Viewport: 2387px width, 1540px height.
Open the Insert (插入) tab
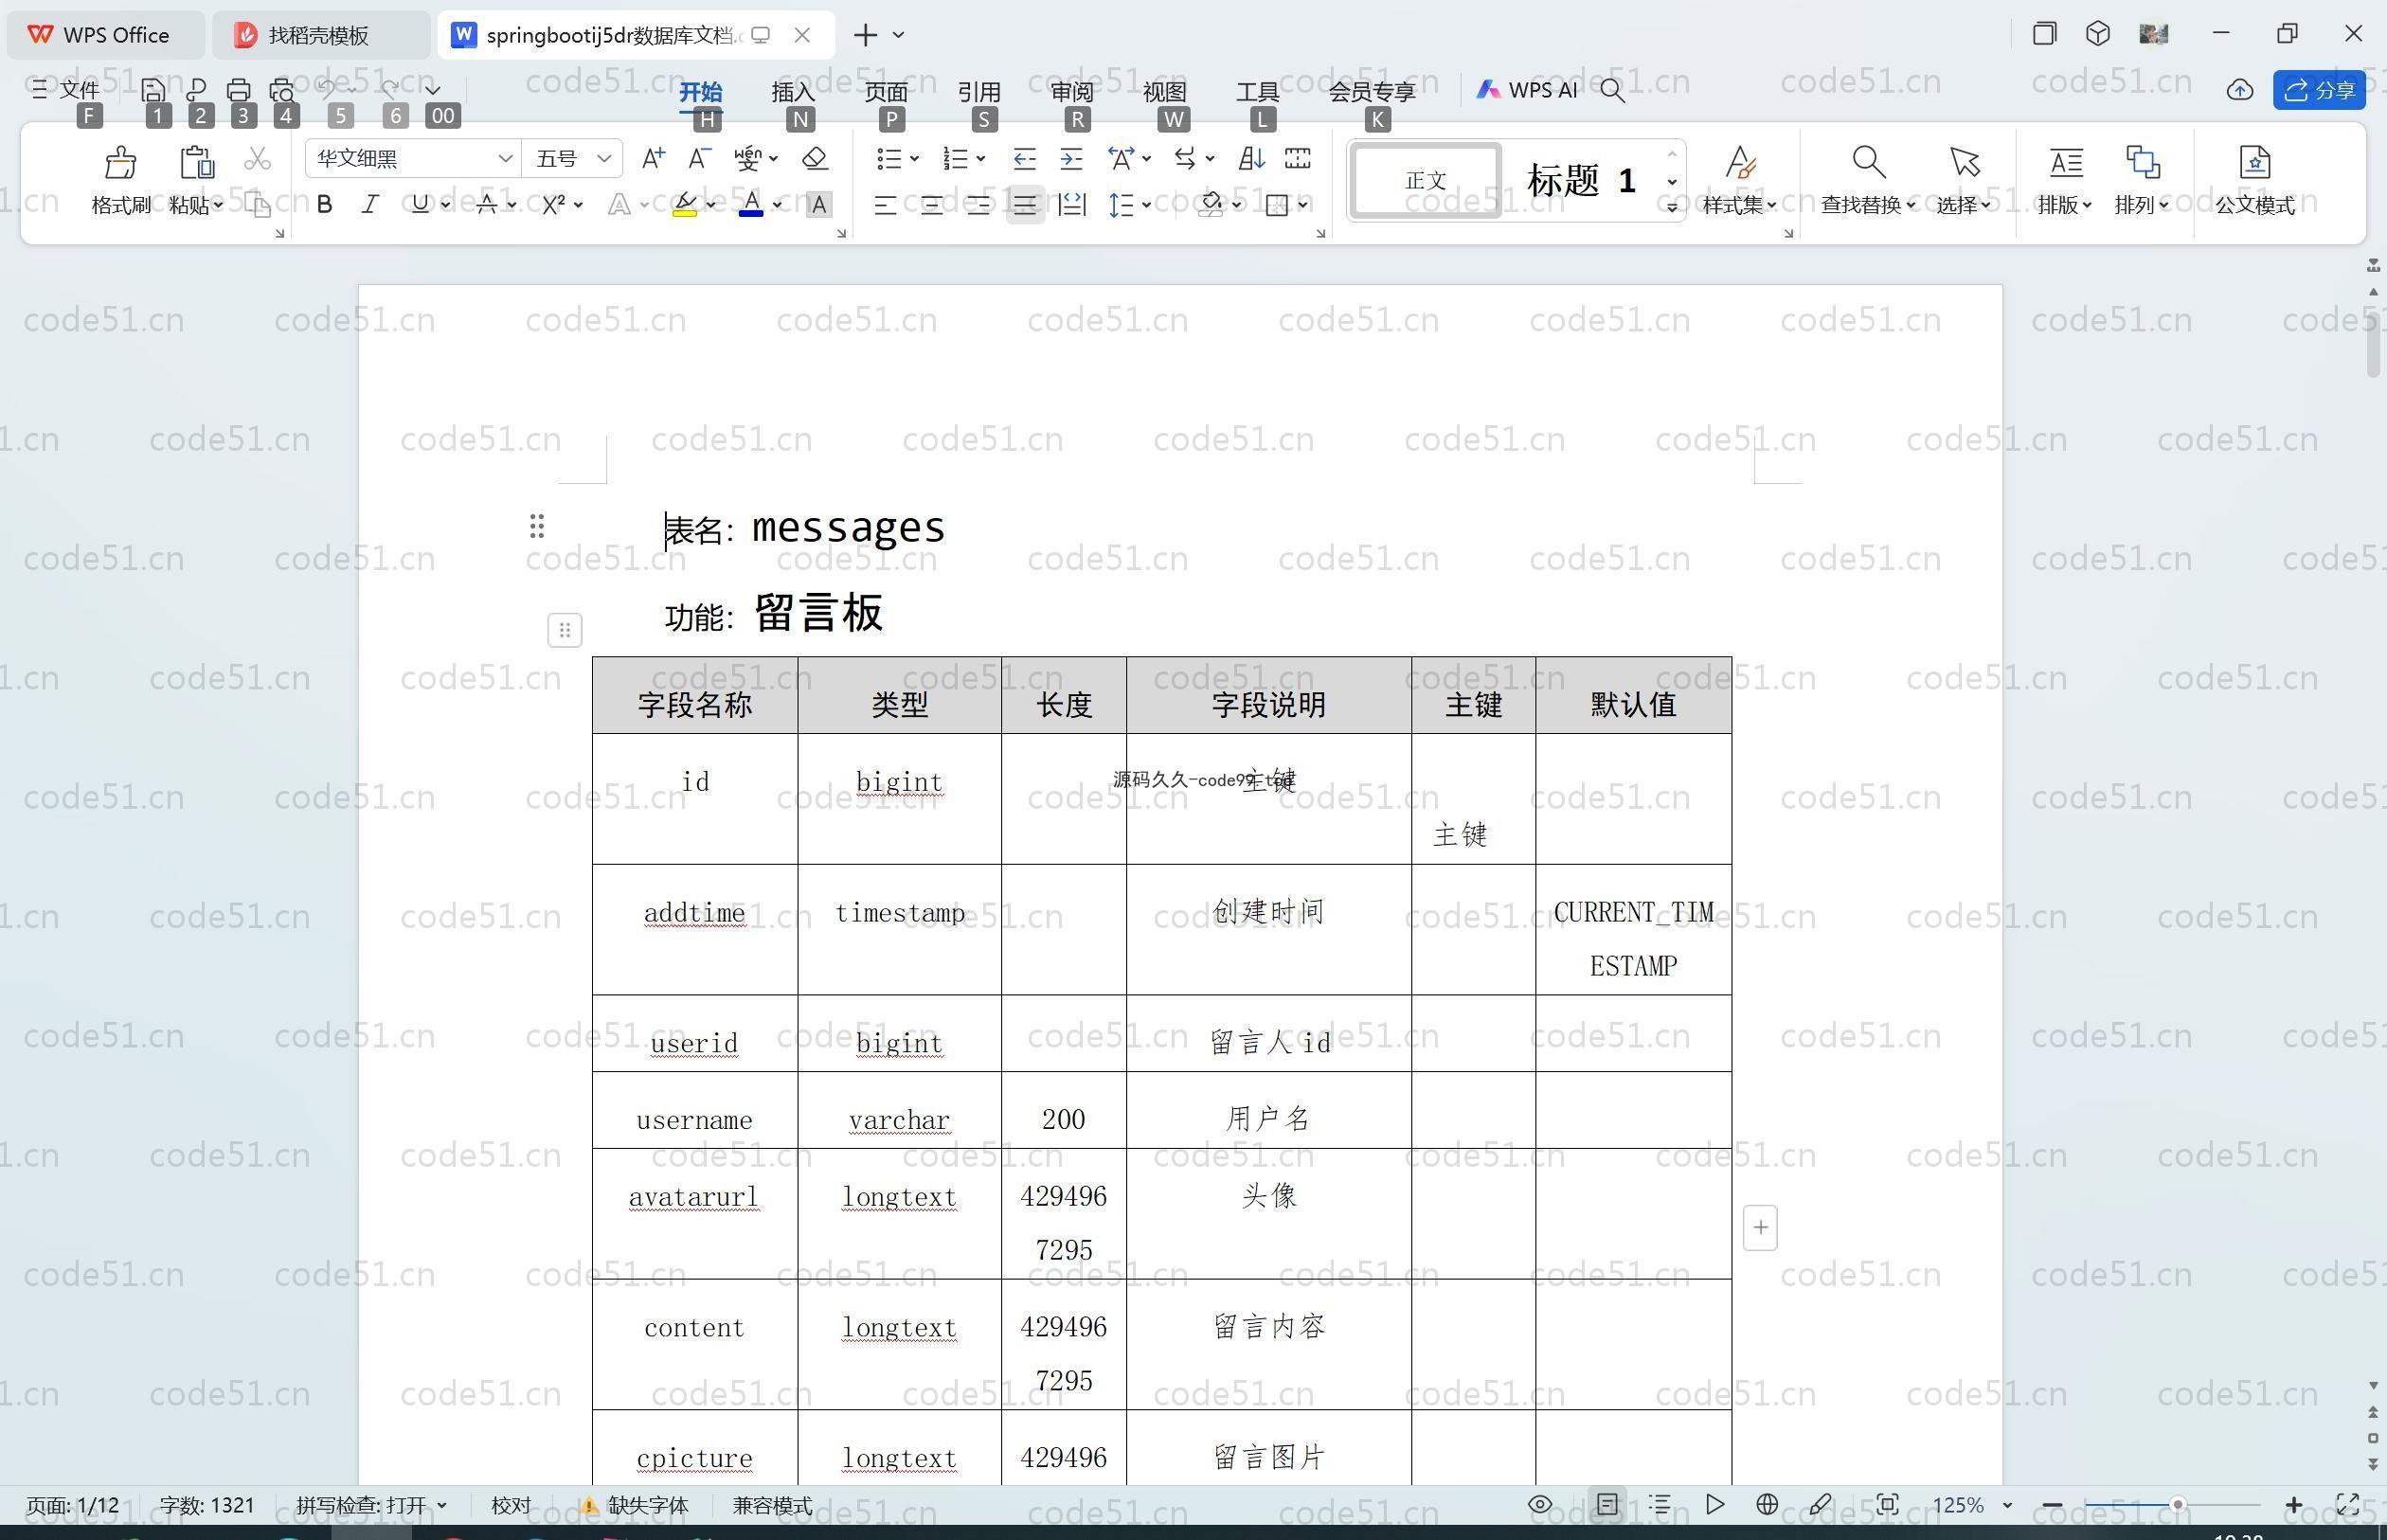pyautogui.click(x=793, y=91)
